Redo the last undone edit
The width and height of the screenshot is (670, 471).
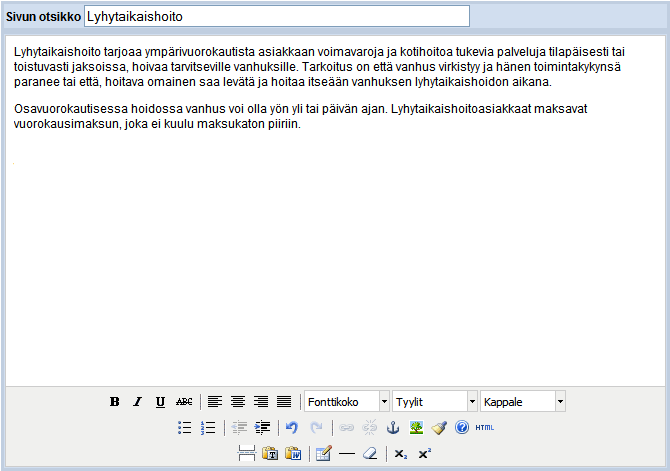pos(316,427)
